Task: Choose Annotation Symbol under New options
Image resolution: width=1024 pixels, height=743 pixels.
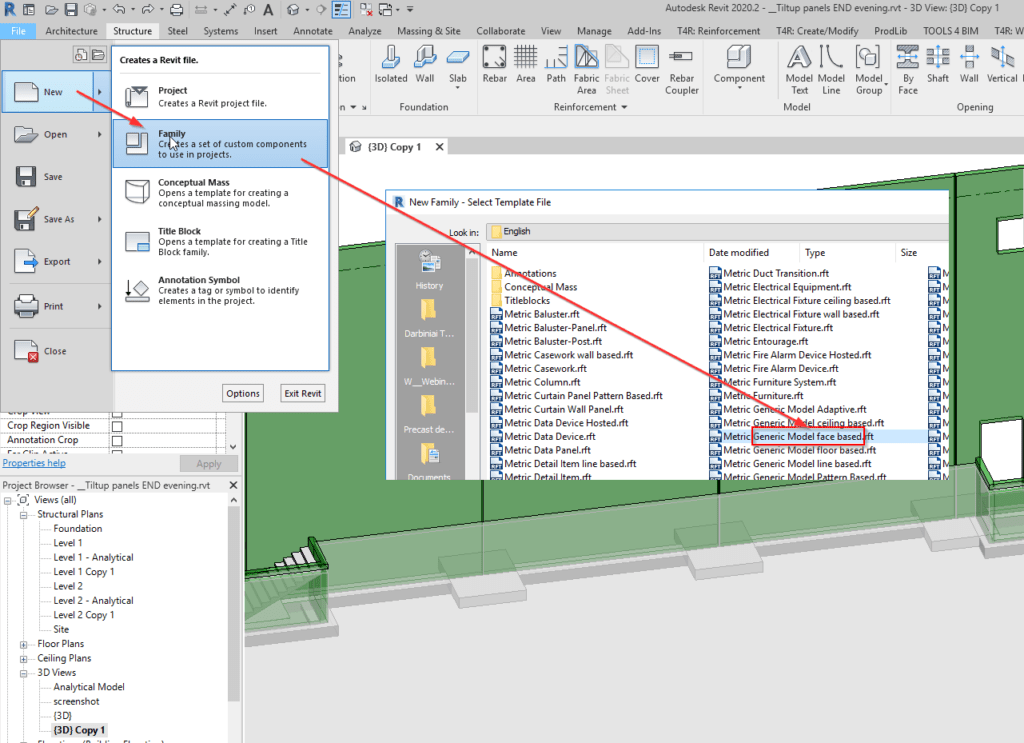Action: tap(220, 290)
